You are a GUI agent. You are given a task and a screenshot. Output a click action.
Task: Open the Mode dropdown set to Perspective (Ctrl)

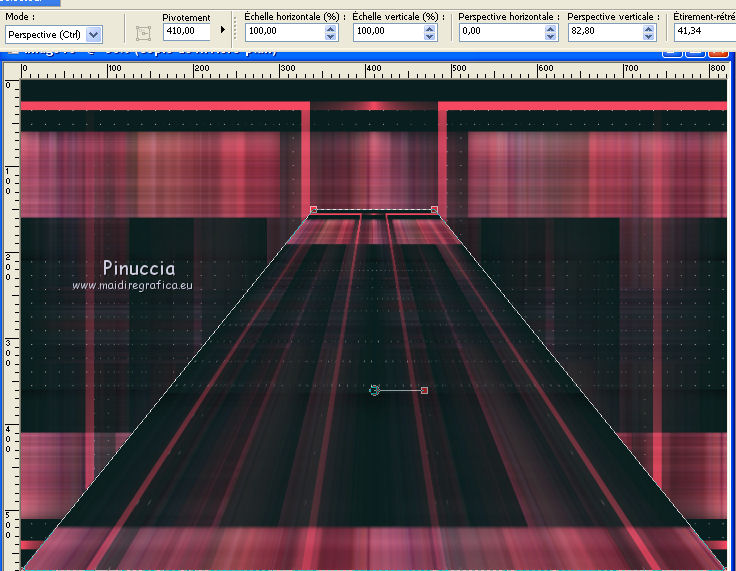tap(54, 35)
